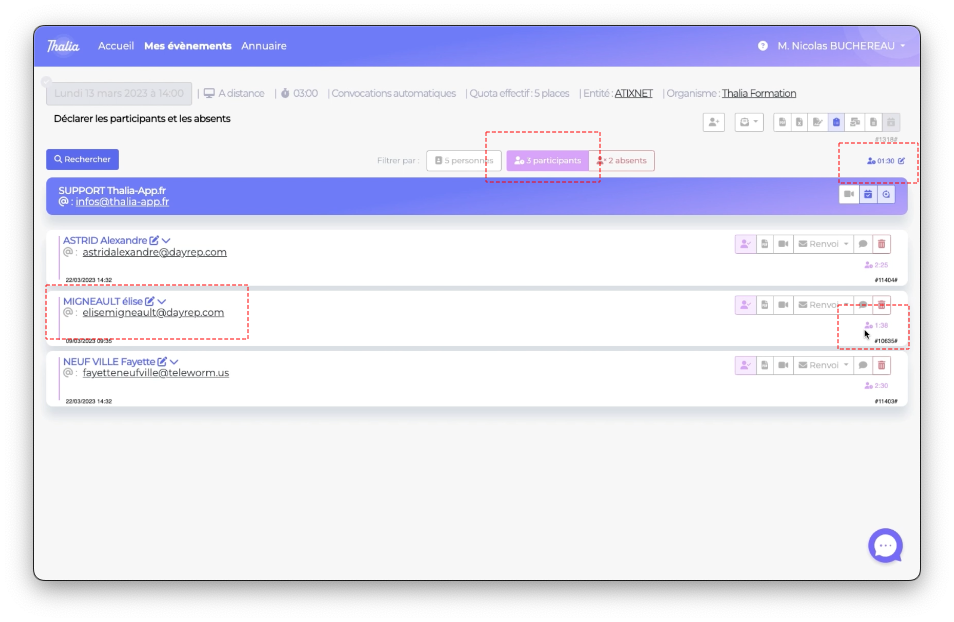Image resolution: width=954 pixels, height=622 pixels.
Task: Filter list by 2 absents
Action: [622, 161]
